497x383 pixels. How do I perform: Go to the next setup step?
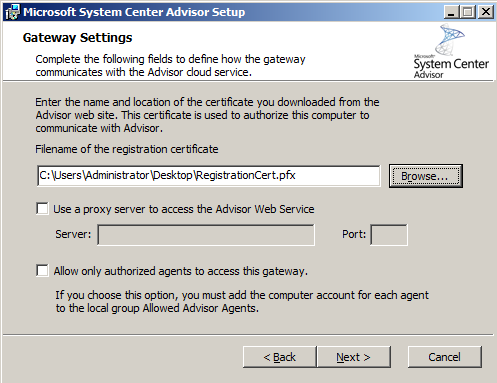[x=354, y=357]
